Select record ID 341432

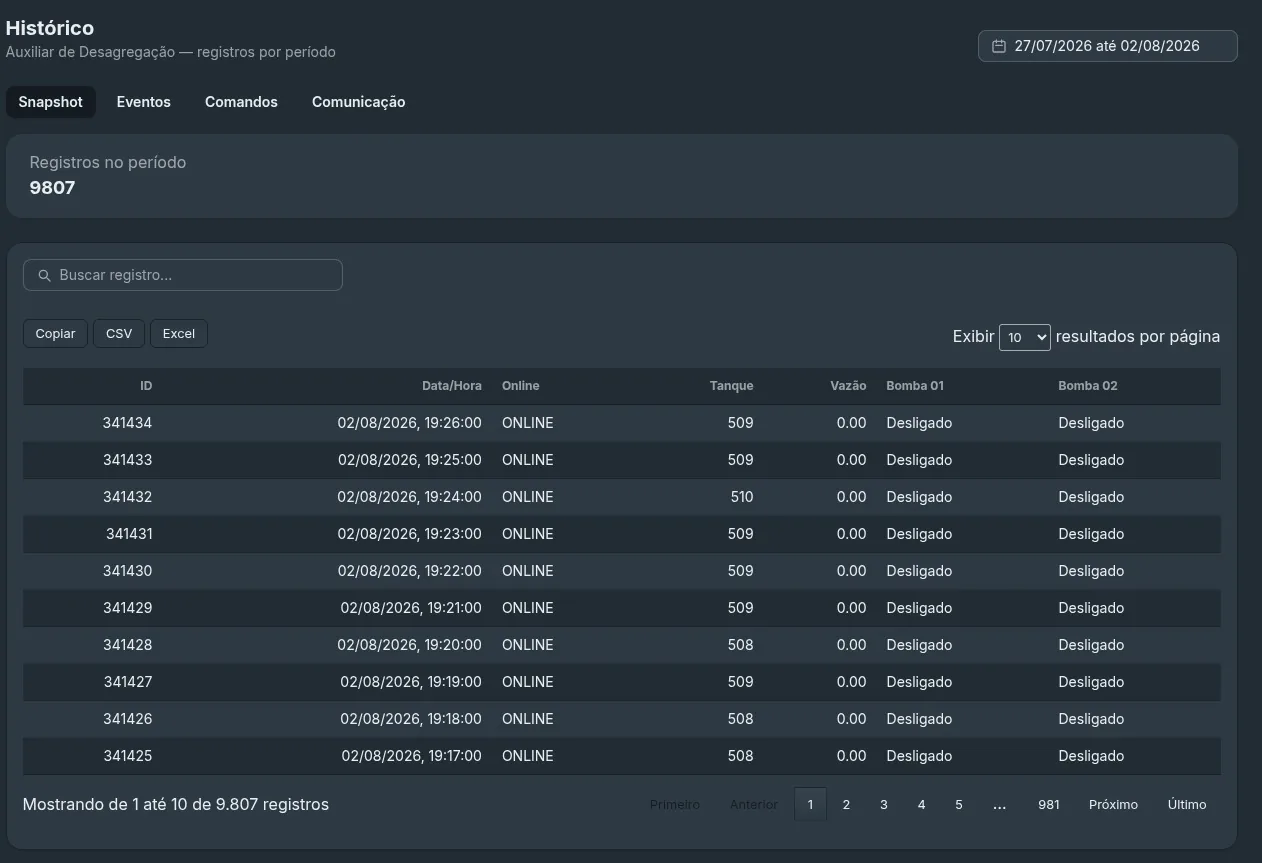click(127, 497)
